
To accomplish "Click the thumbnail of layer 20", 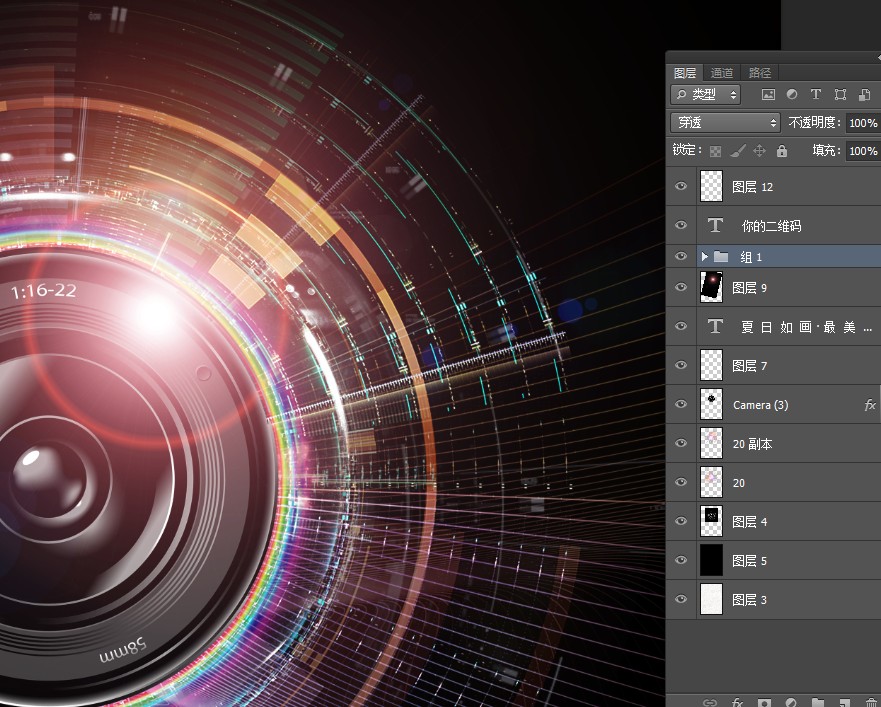I will (711, 482).
